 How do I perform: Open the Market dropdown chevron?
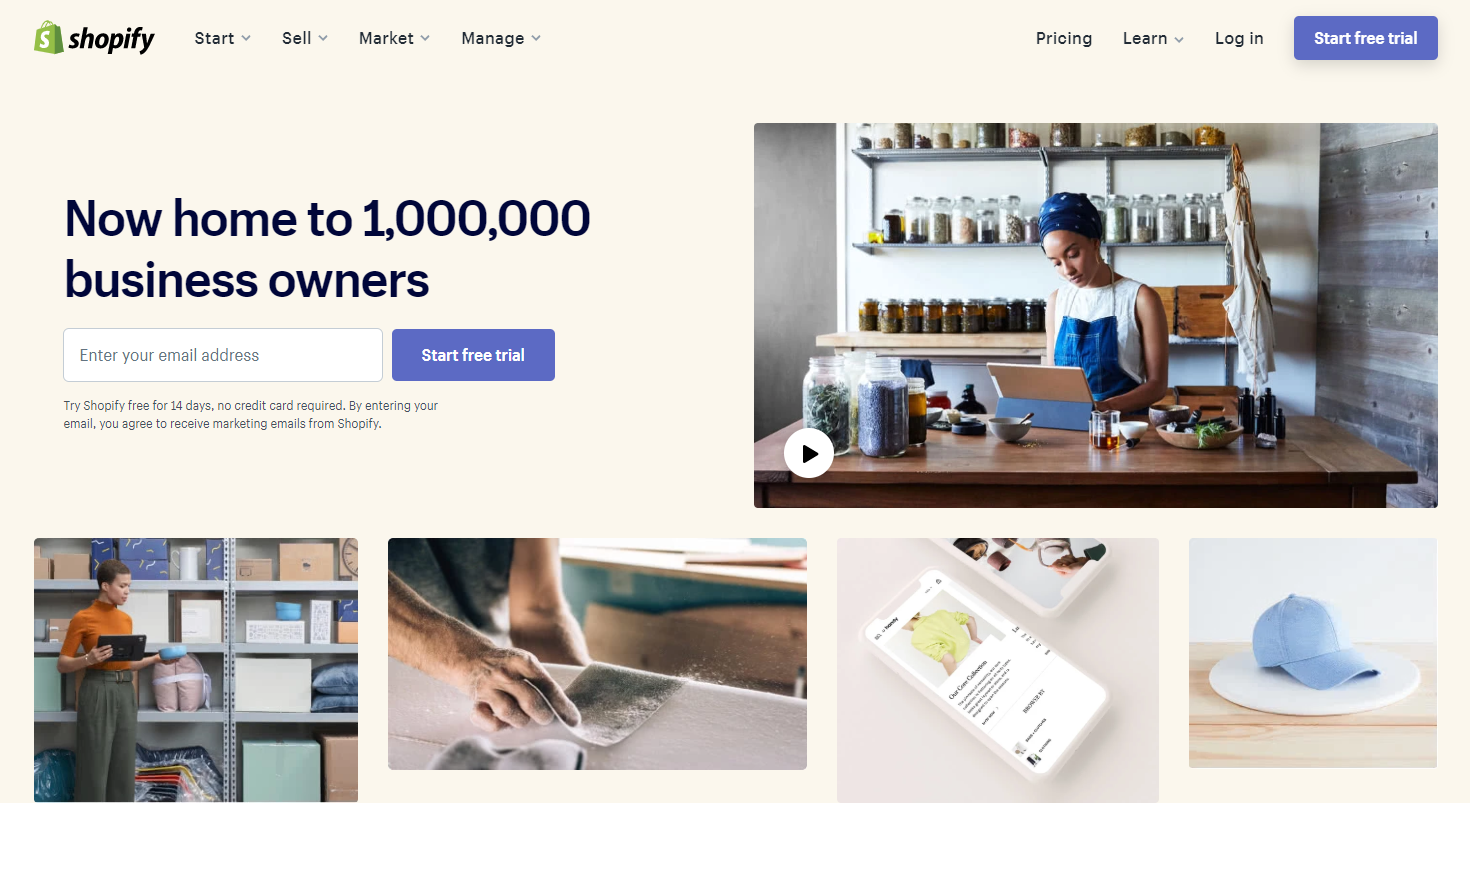click(x=425, y=39)
